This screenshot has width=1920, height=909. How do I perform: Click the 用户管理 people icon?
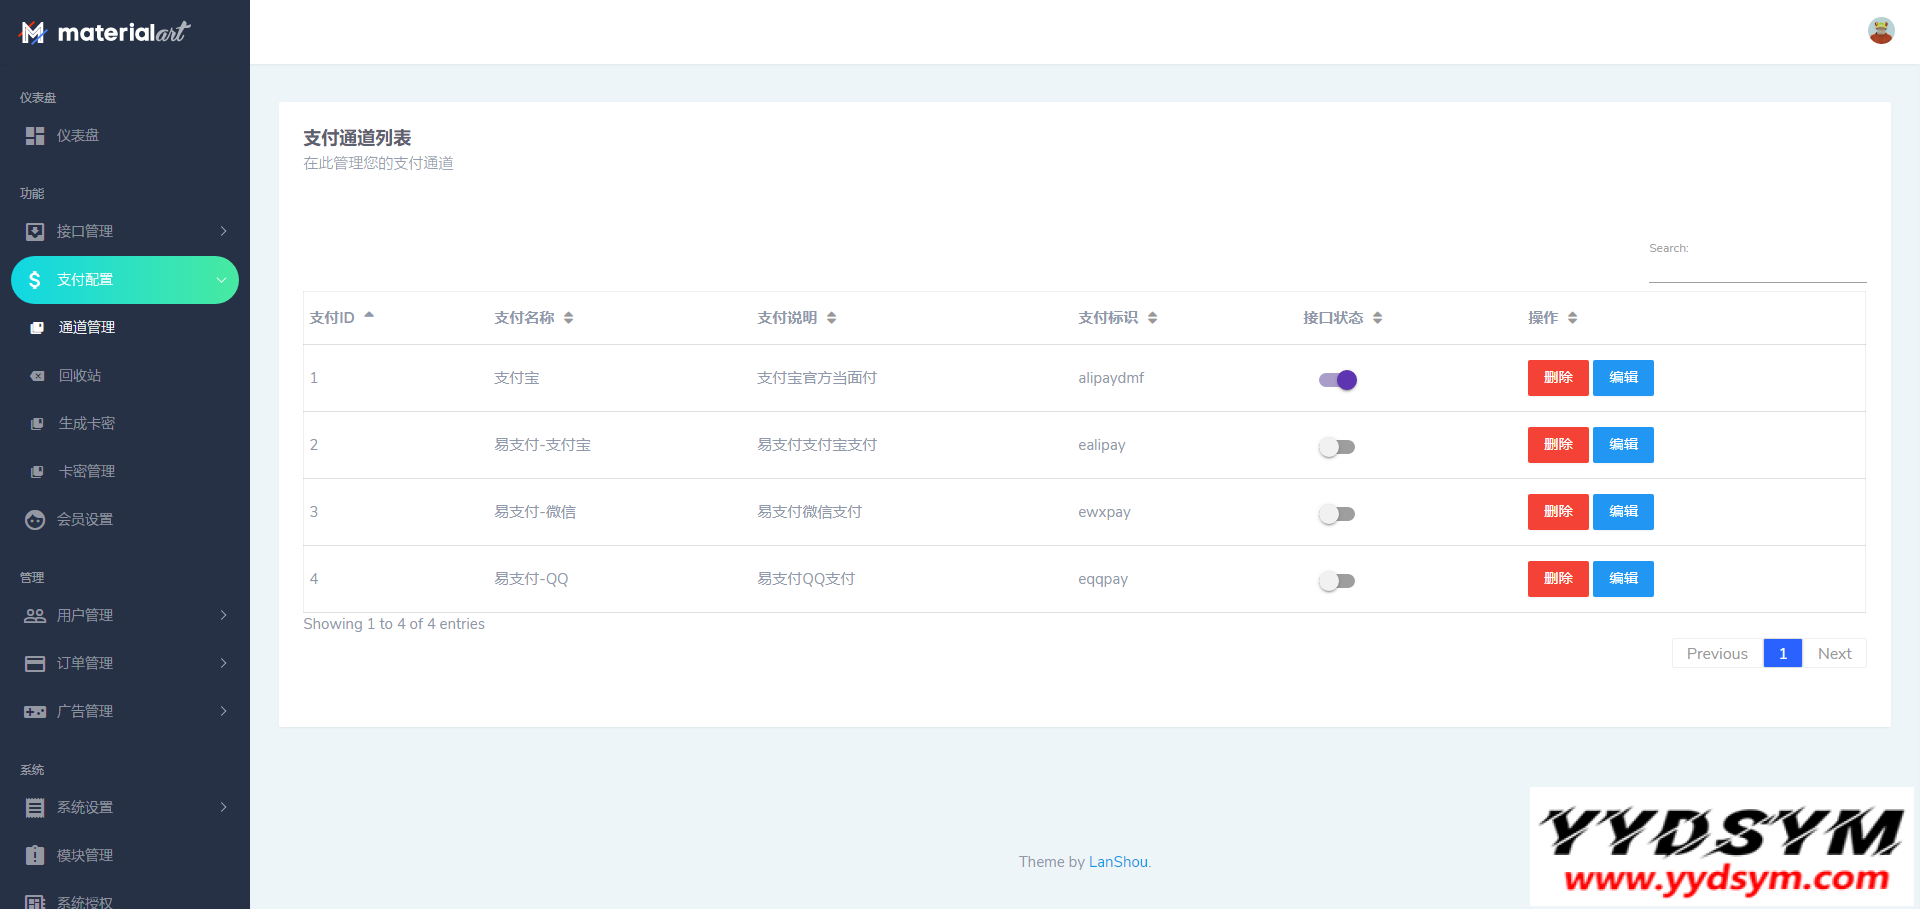coord(35,616)
